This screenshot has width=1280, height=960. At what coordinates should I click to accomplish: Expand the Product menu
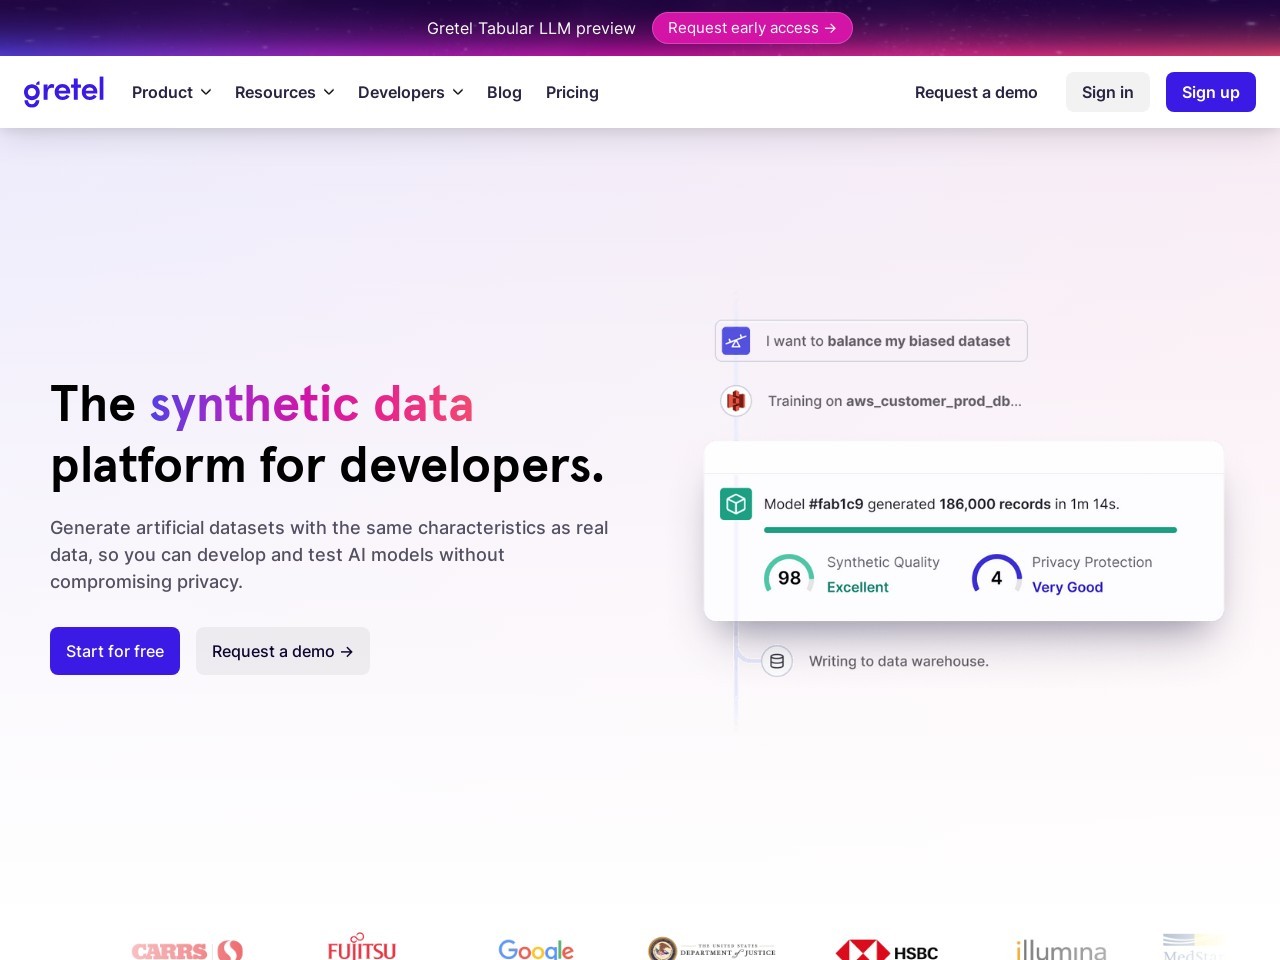(171, 92)
